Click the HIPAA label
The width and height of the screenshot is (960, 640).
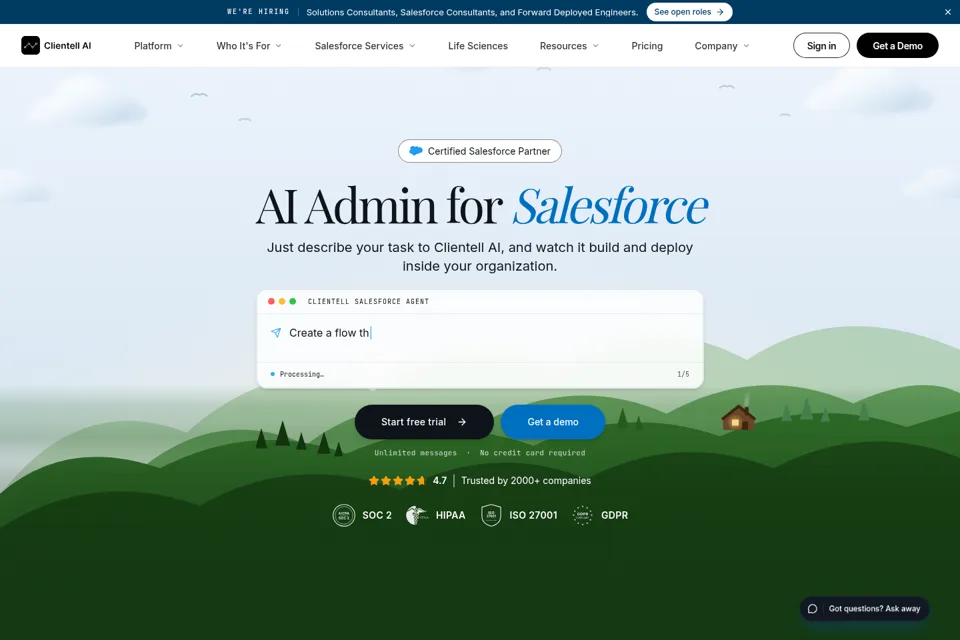(x=451, y=515)
